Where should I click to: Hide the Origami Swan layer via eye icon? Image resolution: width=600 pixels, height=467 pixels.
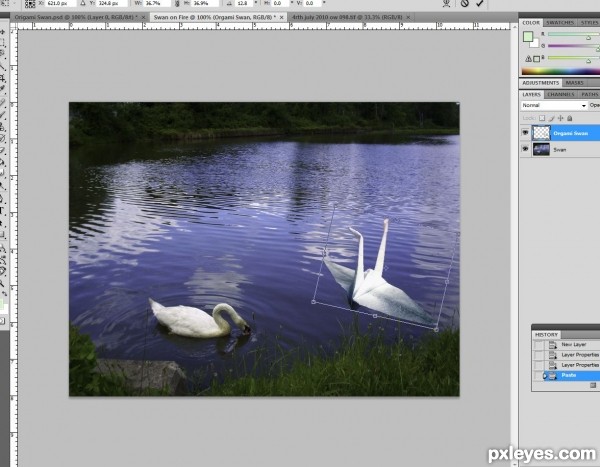pyautogui.click(x=525, y=132)
